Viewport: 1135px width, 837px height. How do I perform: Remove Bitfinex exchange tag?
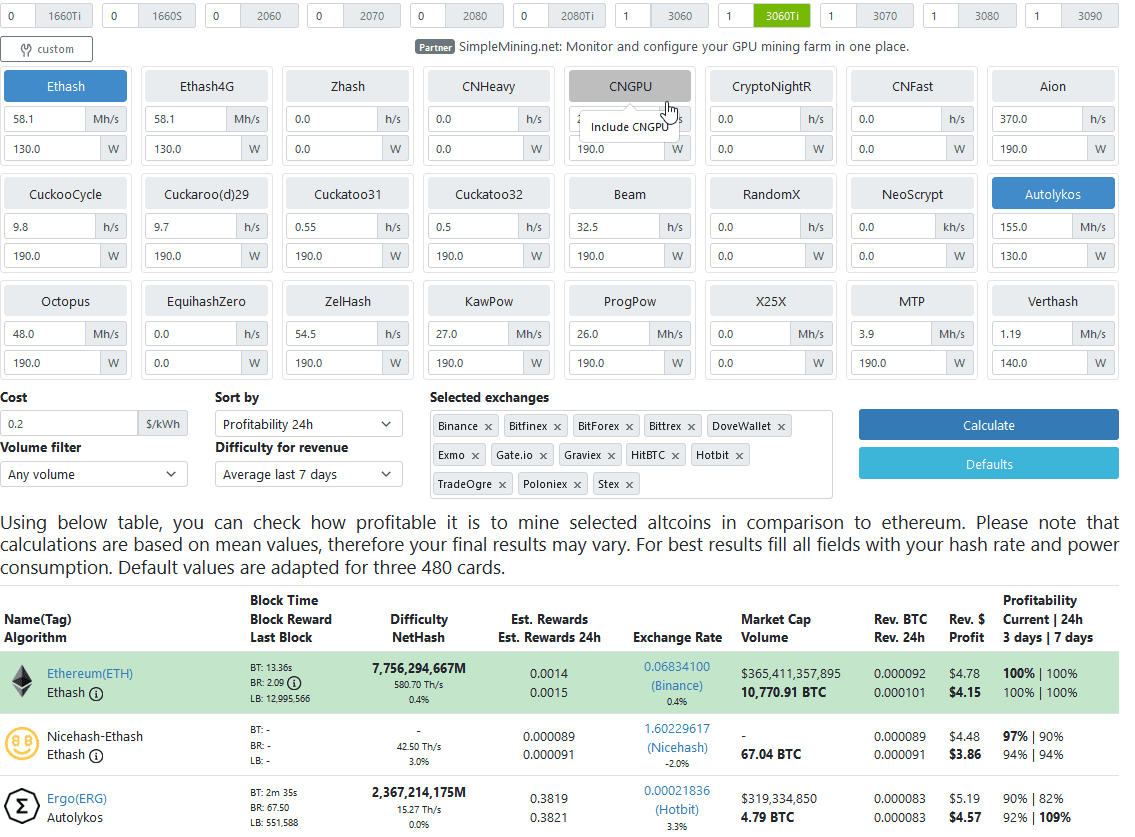pos(557,426)
